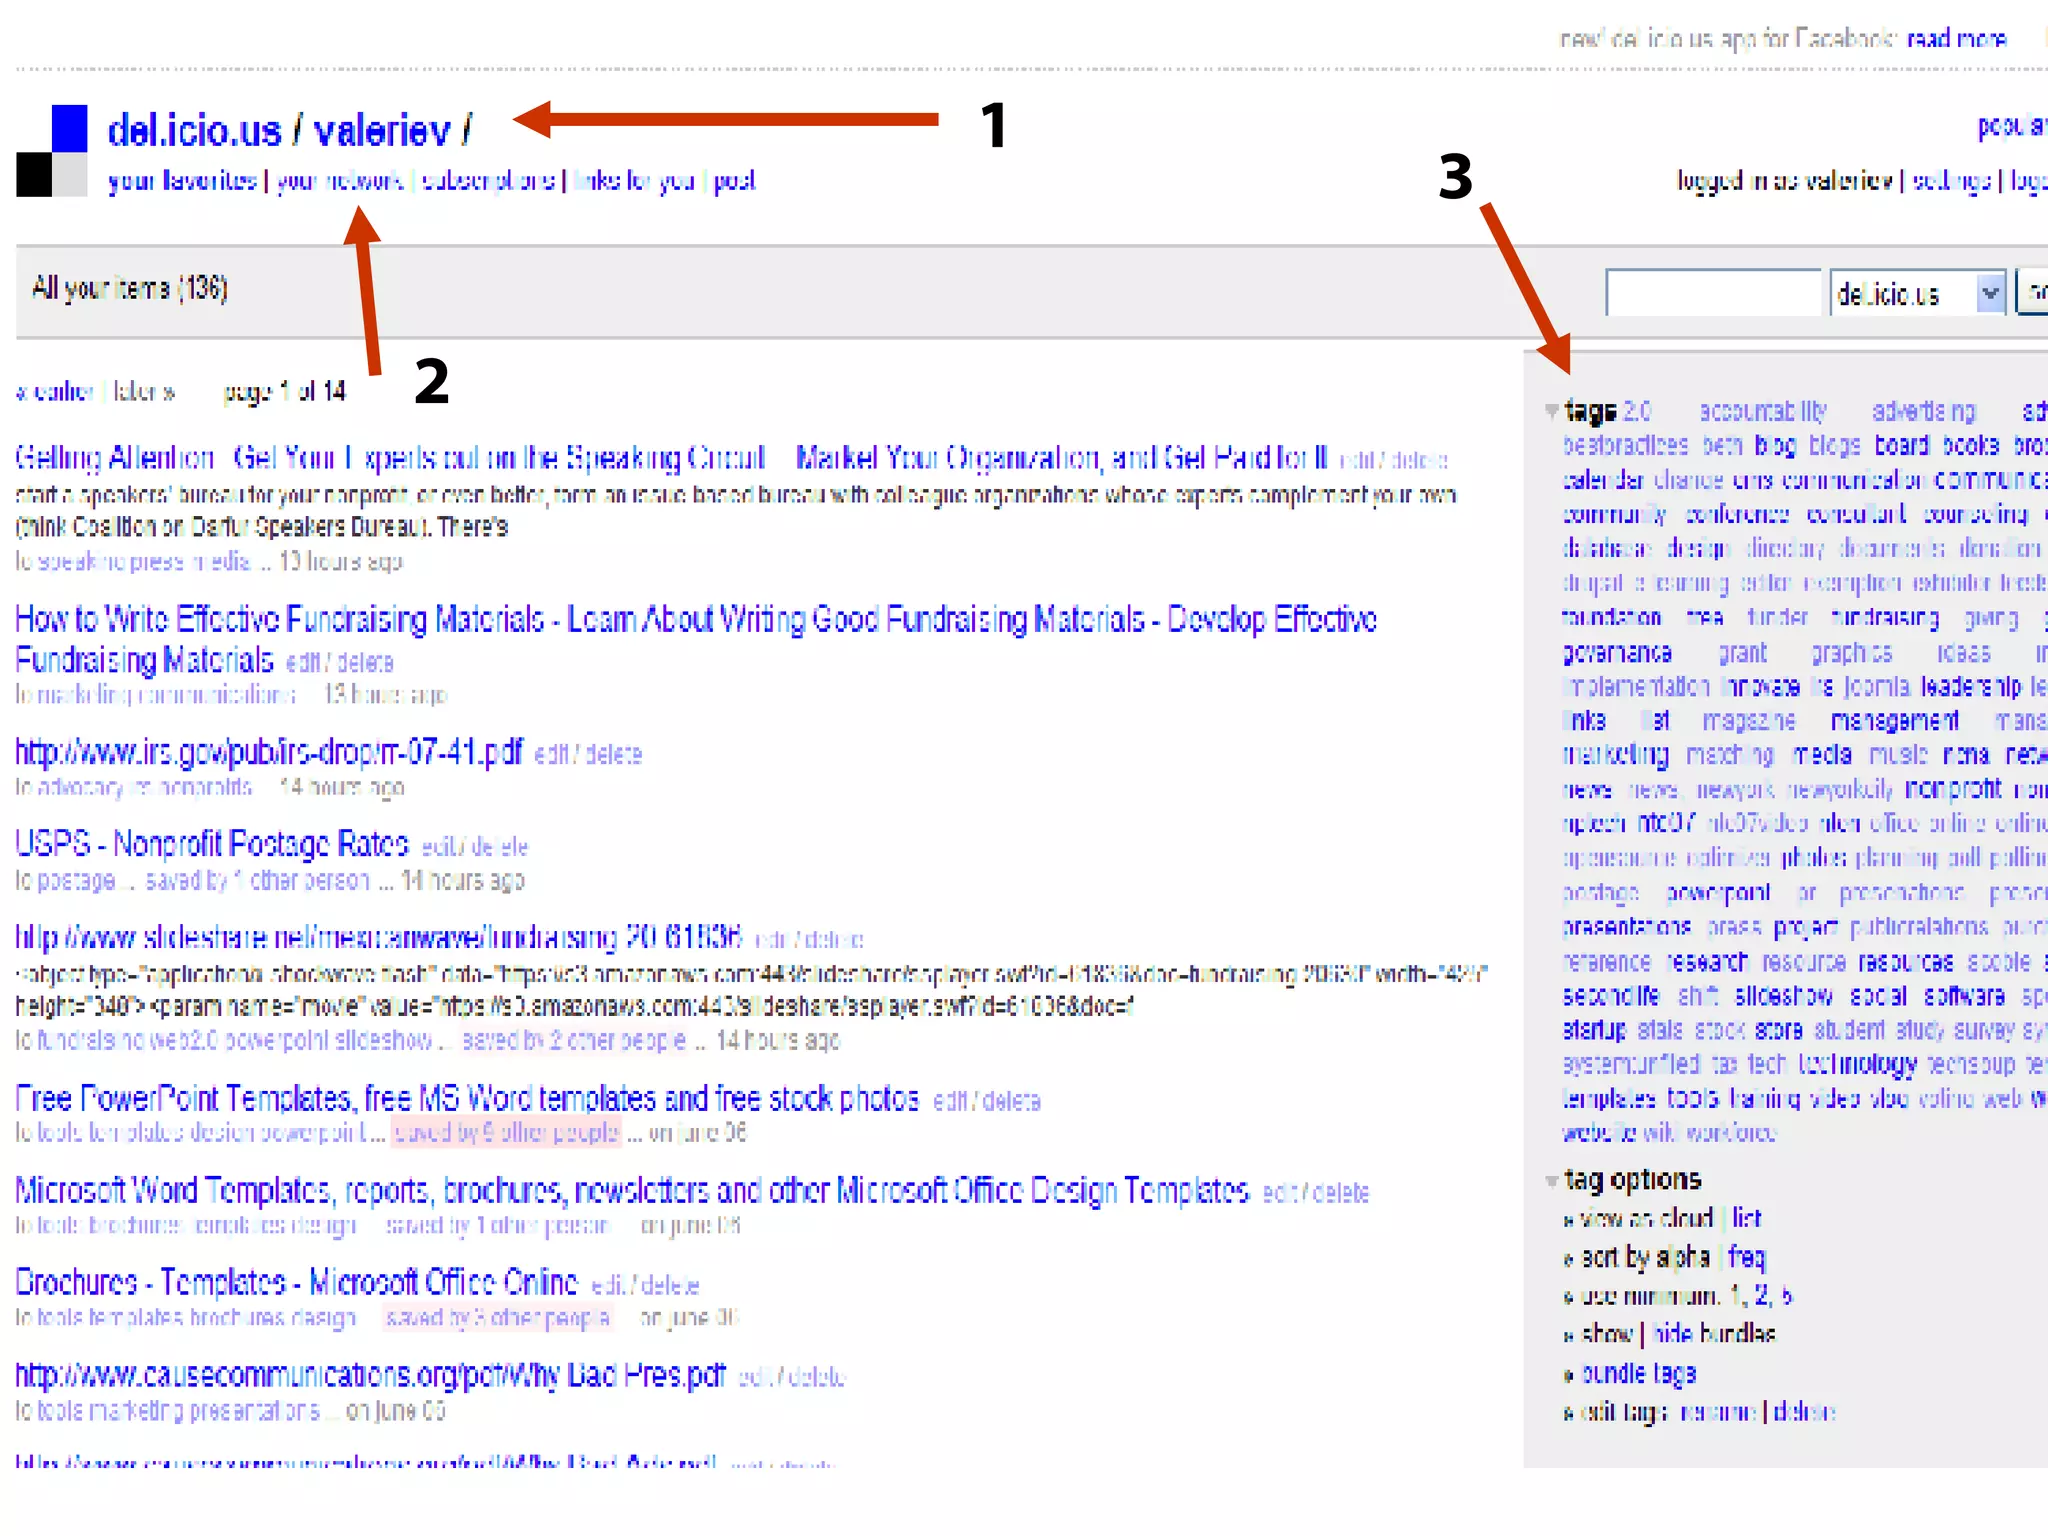
Task: Open the 'subscriptions' menu link
Action: [x=488, y=181]
